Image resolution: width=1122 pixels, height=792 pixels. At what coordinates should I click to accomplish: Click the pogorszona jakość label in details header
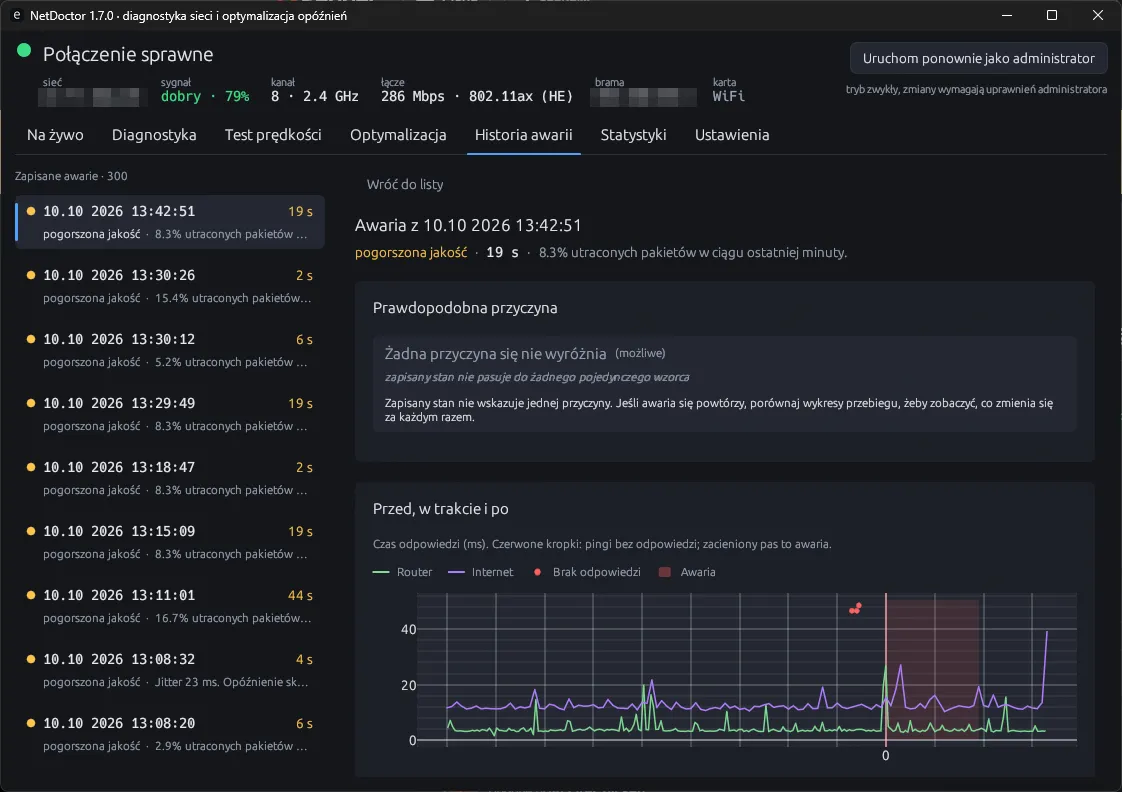click(x=411, y=253)
